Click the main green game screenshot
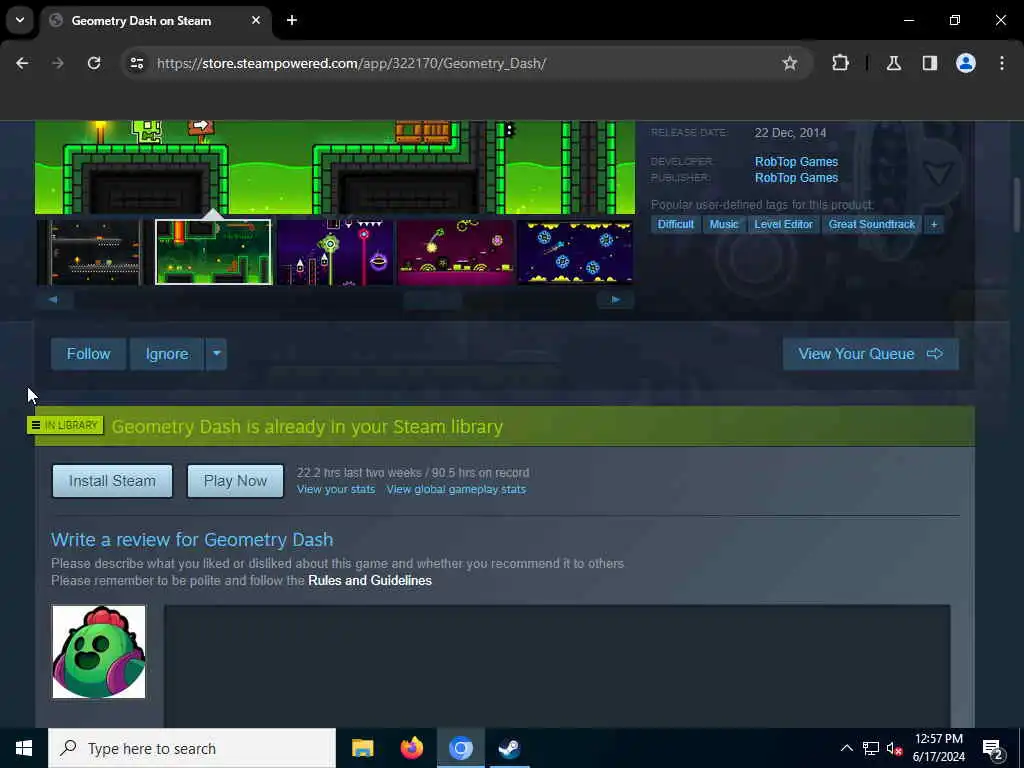1024x768 pixels. 334,167
